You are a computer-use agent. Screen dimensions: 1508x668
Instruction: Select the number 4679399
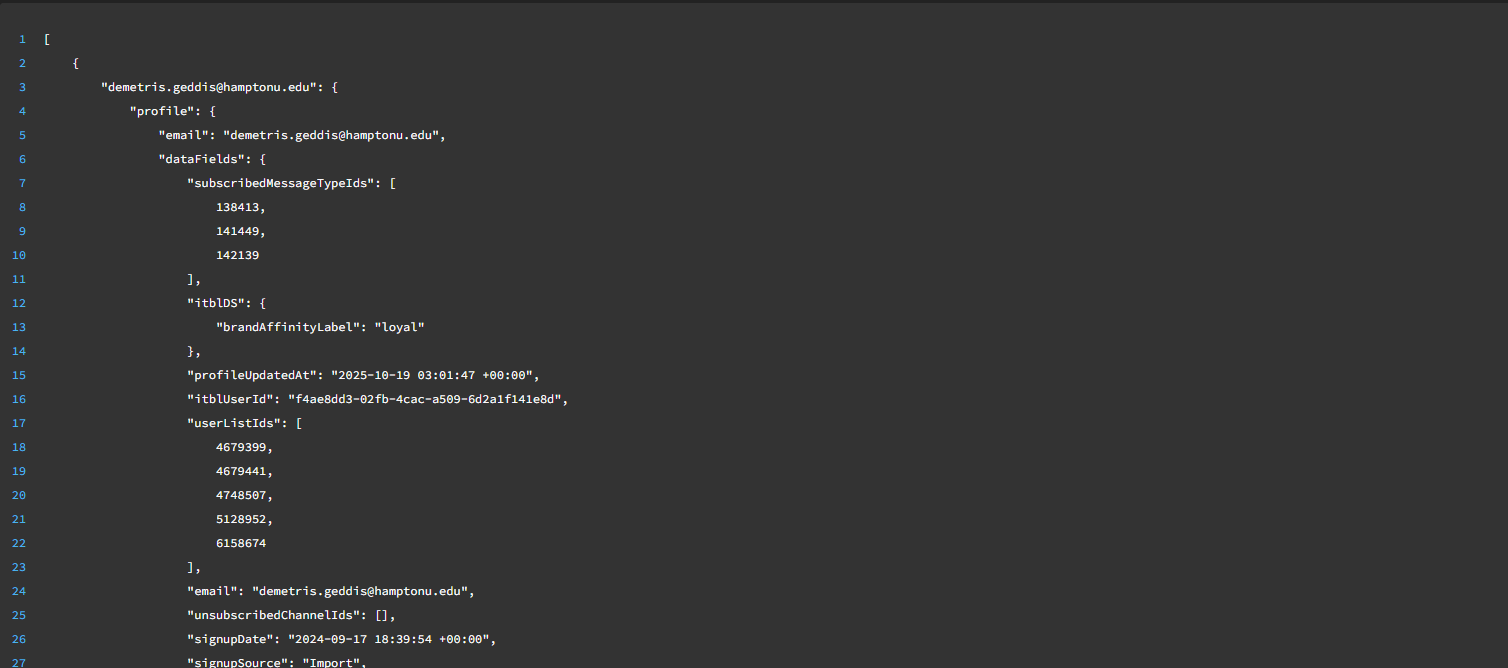pyautogui.click(x=241, y=447)
